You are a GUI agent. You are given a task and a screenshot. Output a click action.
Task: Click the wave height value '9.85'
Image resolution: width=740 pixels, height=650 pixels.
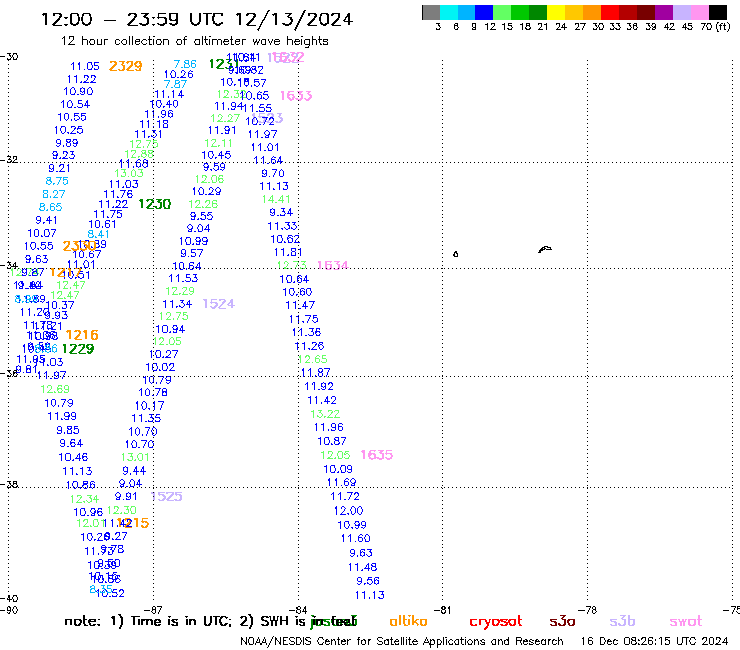tap(68, 431)
